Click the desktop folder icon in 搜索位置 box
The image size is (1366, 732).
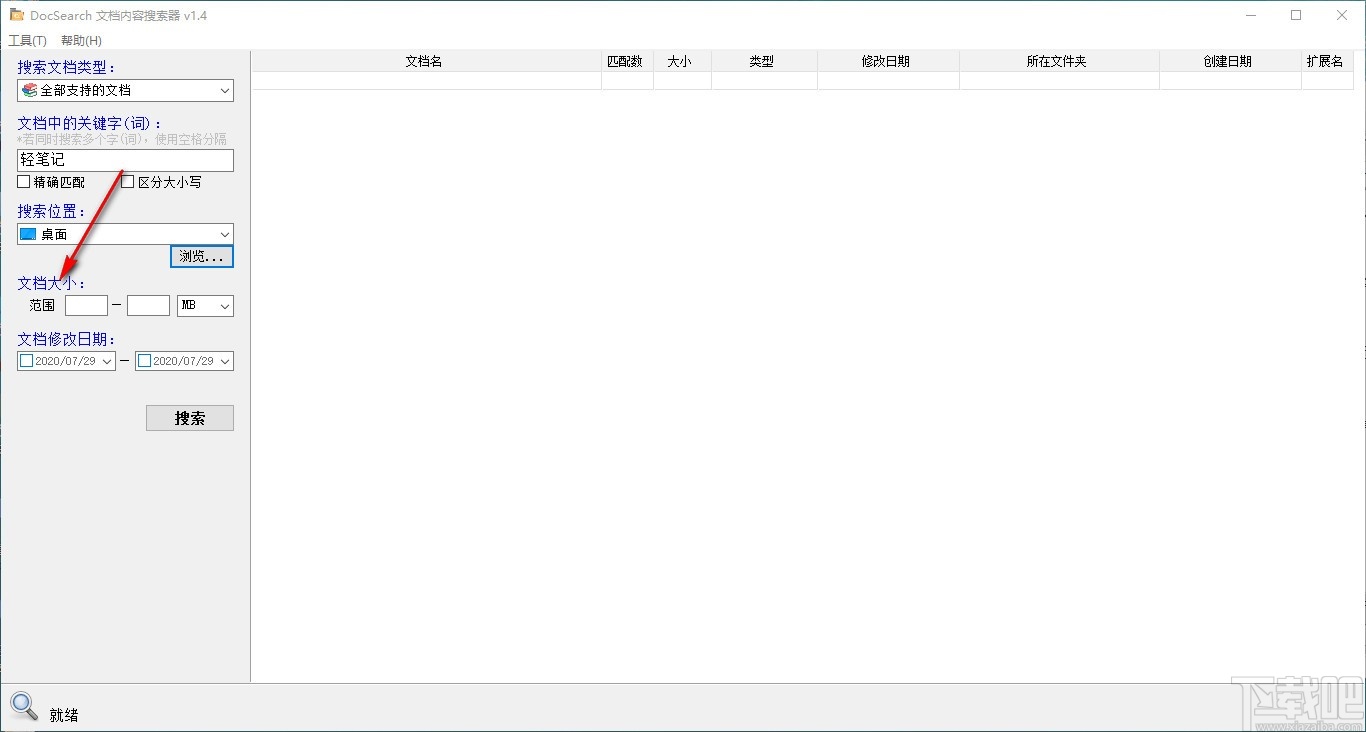point(26,233)
